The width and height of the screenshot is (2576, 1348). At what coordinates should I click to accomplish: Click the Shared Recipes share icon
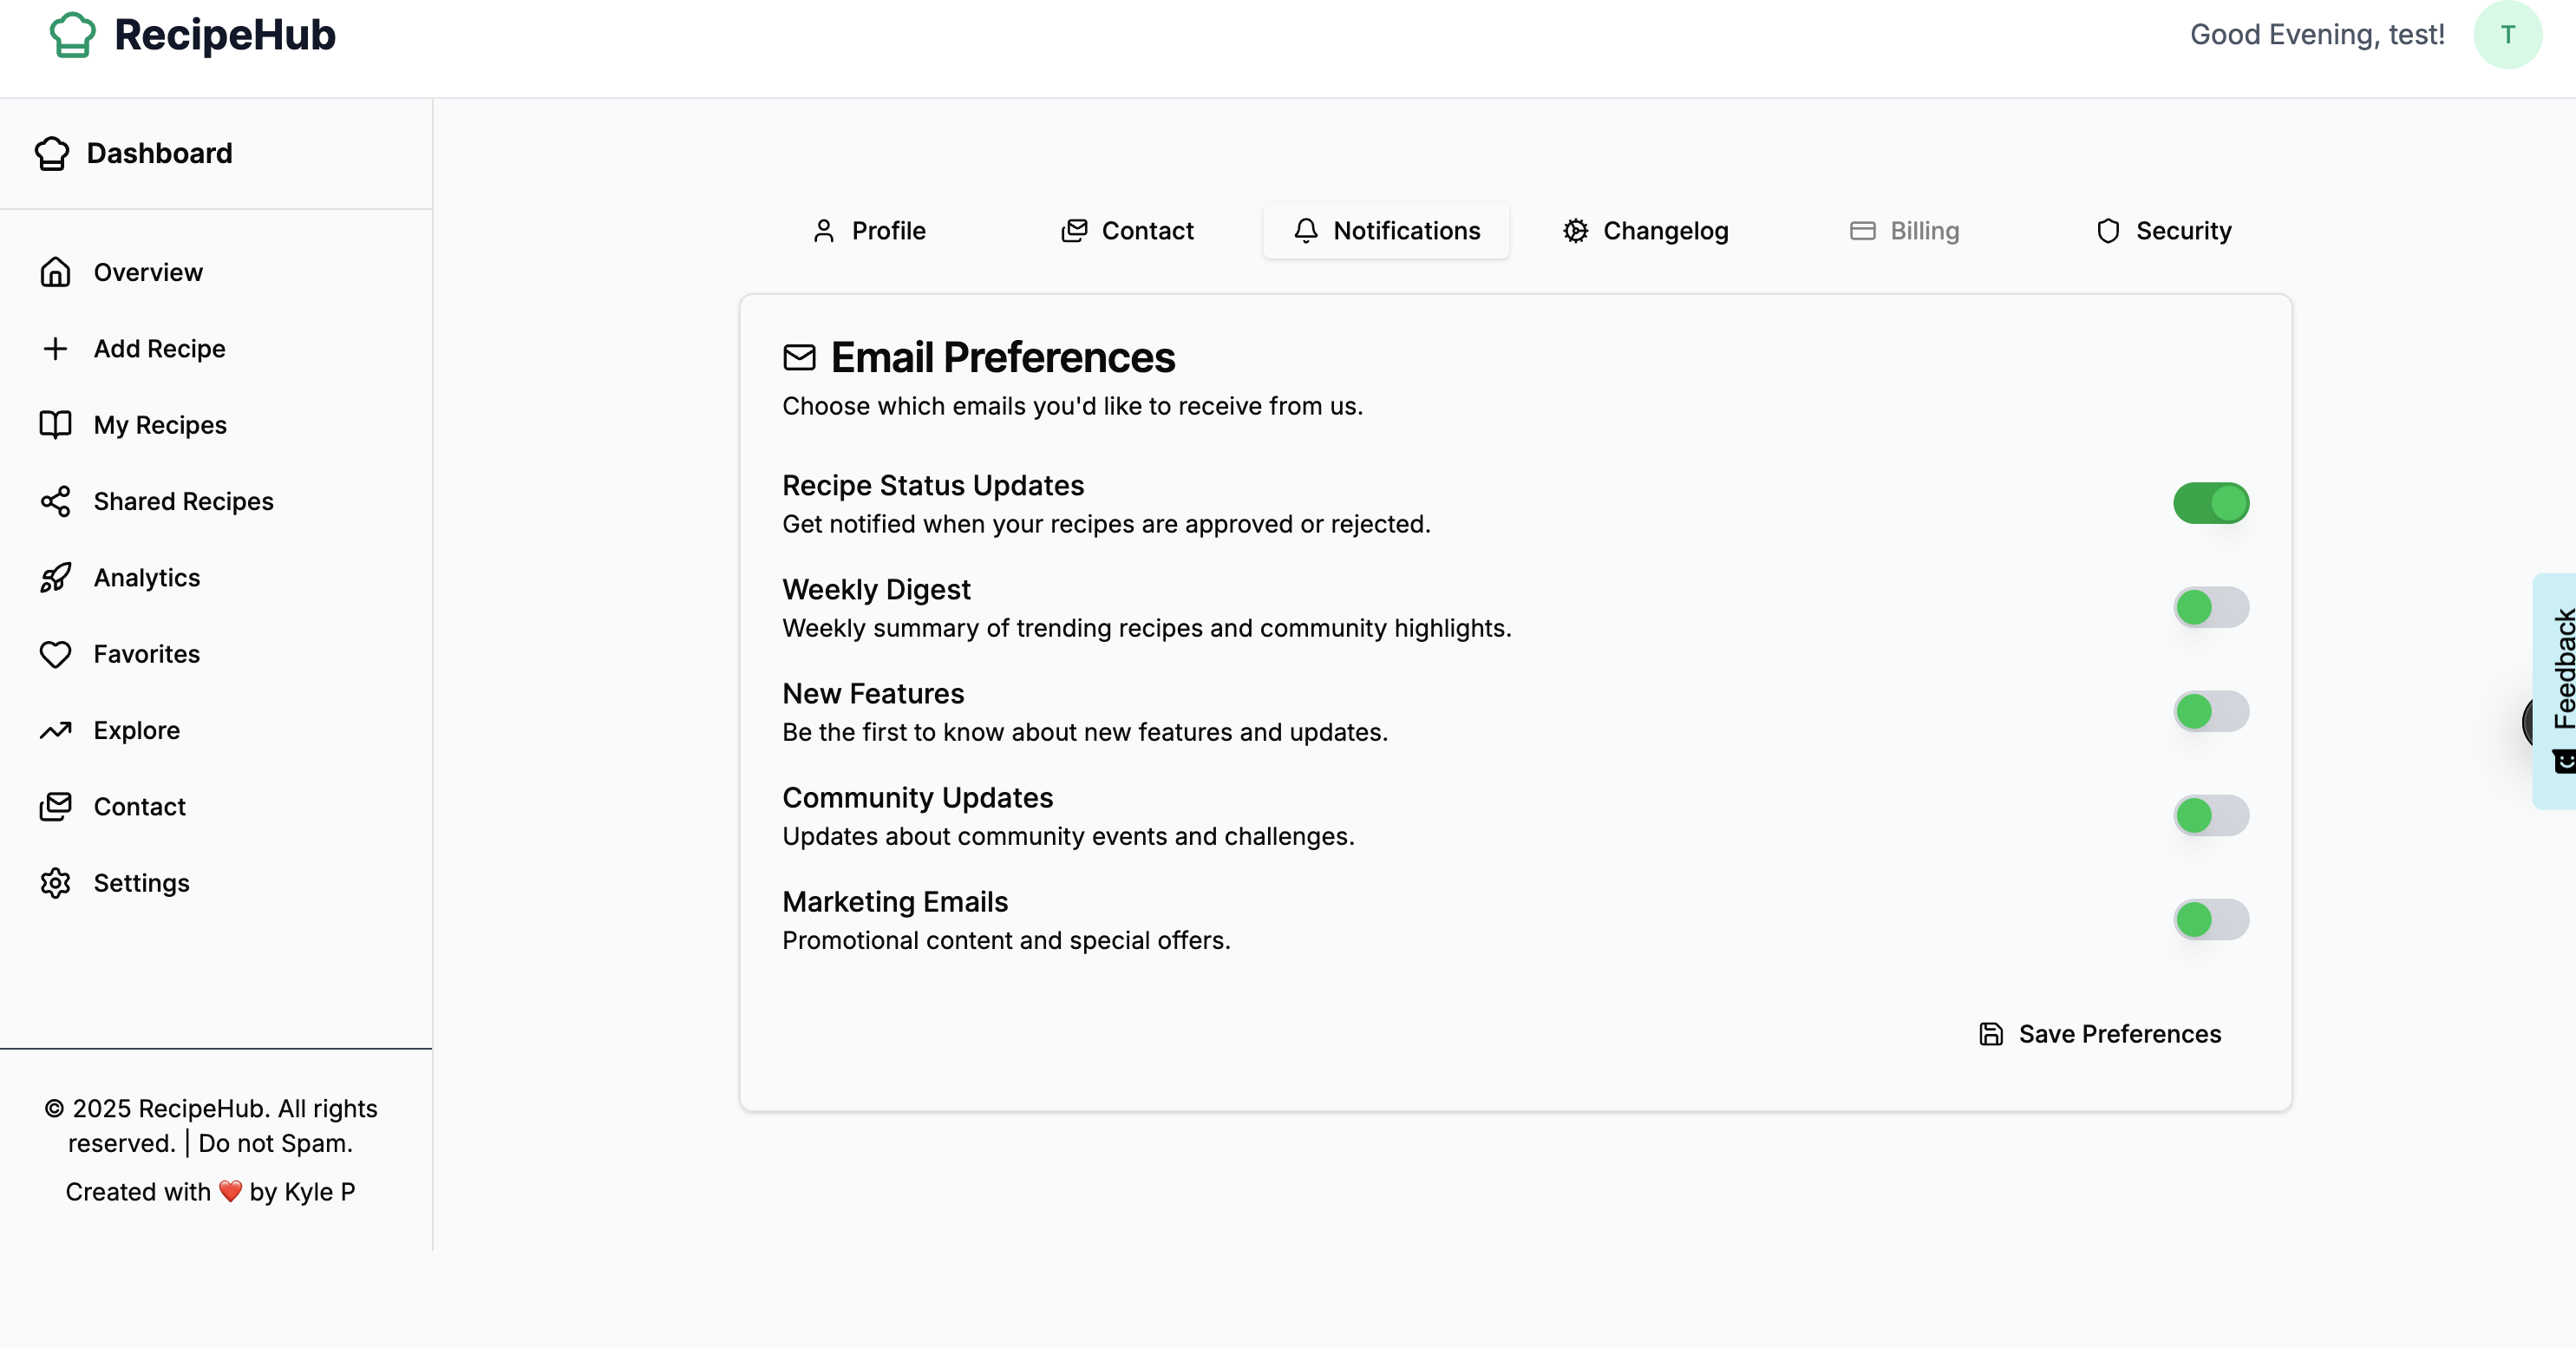(x=55, y=501)
